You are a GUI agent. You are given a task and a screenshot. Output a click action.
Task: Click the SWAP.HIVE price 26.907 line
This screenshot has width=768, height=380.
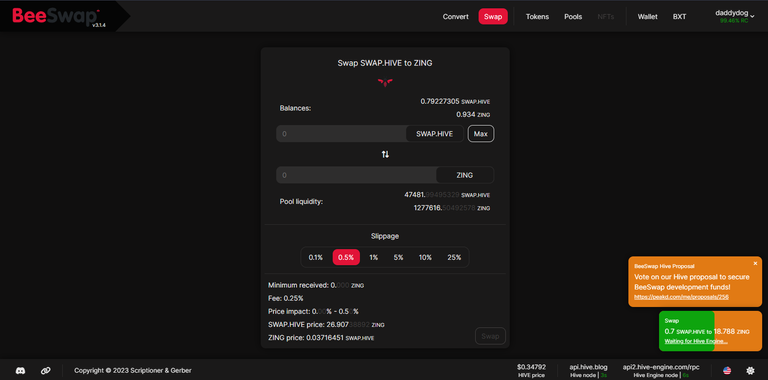pos(326,325)
